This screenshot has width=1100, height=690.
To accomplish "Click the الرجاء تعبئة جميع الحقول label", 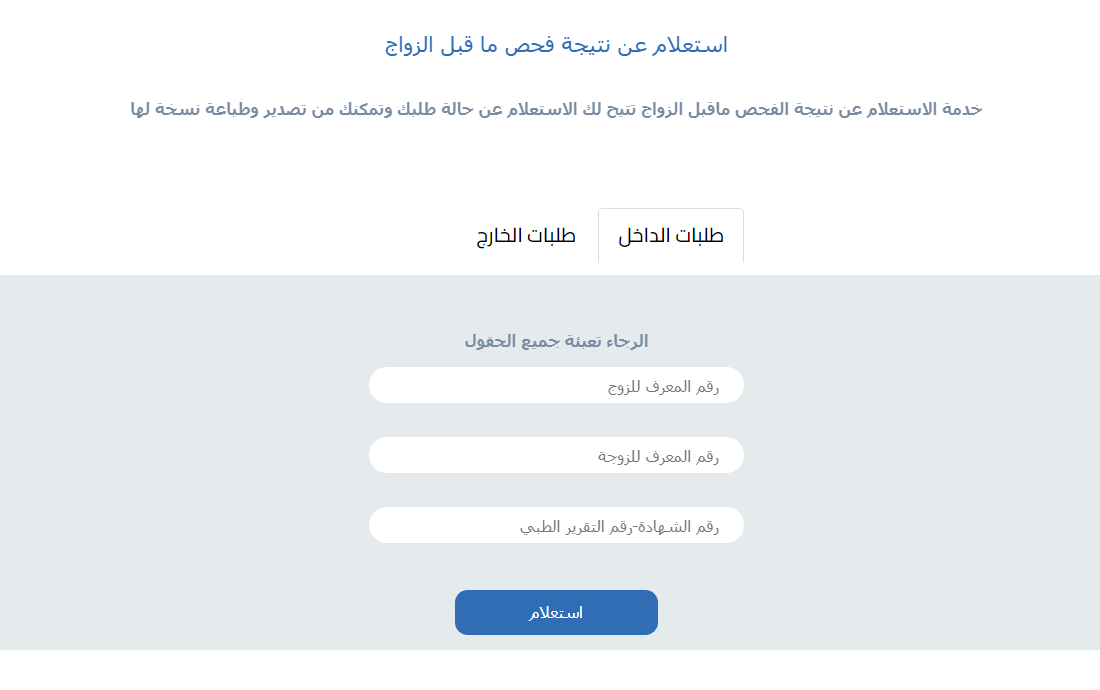I will 556,341.
